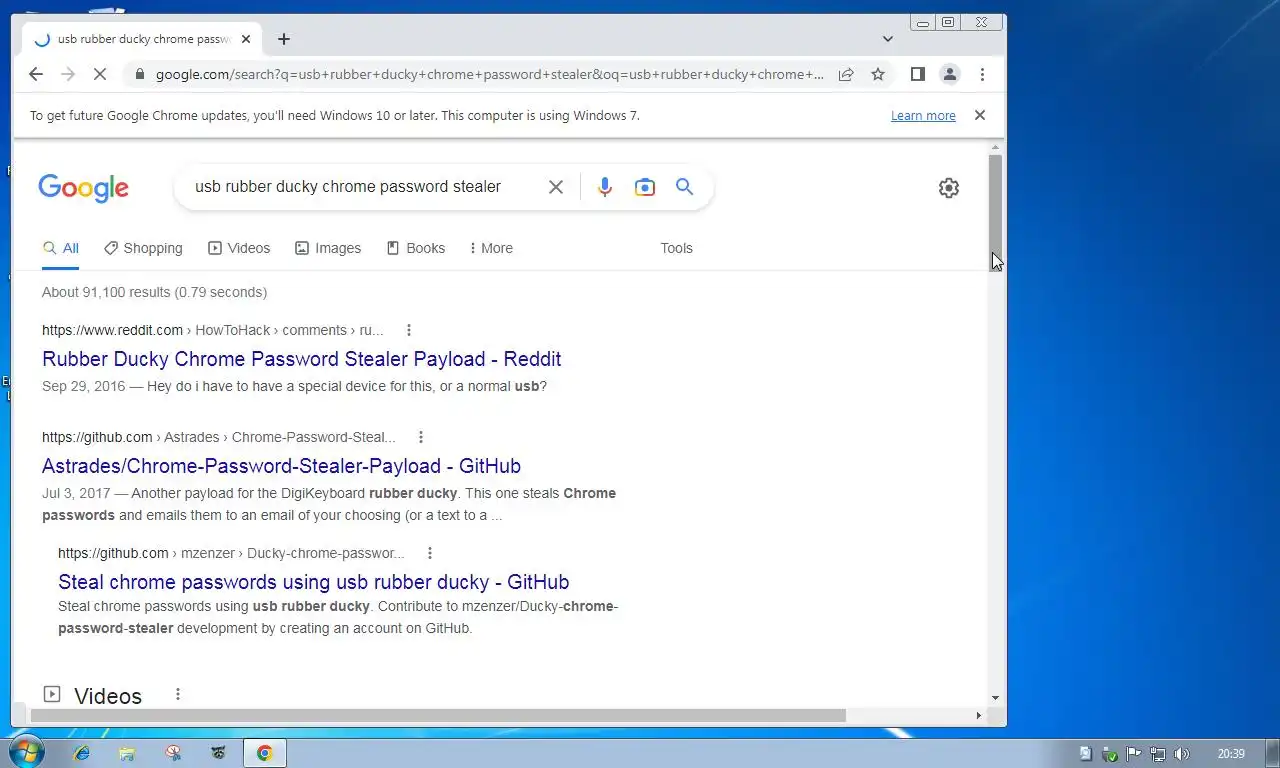Open Google quick settings gear
The width and height of the screenshot is (1280, 768).
(x=949, y=188)
